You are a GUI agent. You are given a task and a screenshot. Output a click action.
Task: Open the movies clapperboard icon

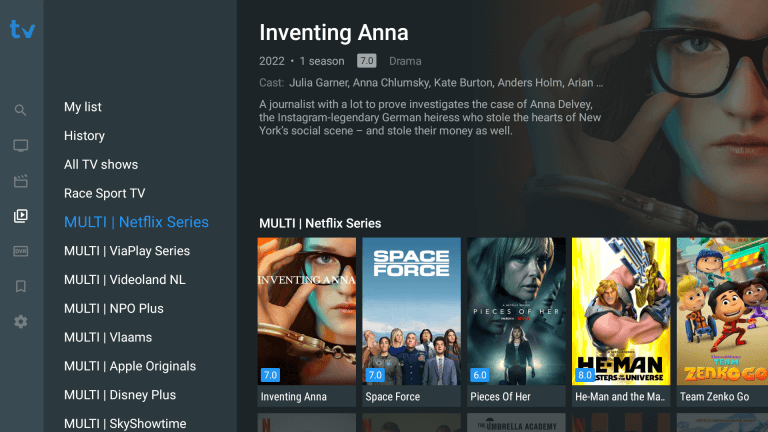pos(21,181)
